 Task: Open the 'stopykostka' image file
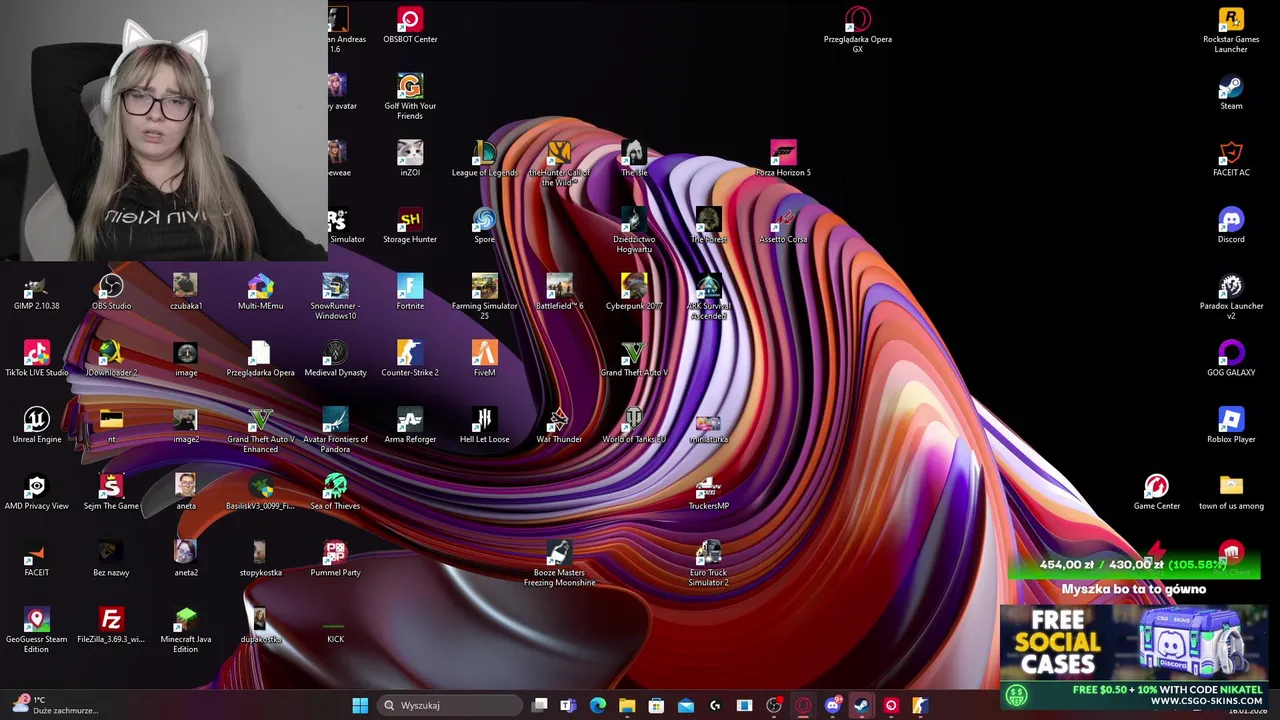coord(260,560)
